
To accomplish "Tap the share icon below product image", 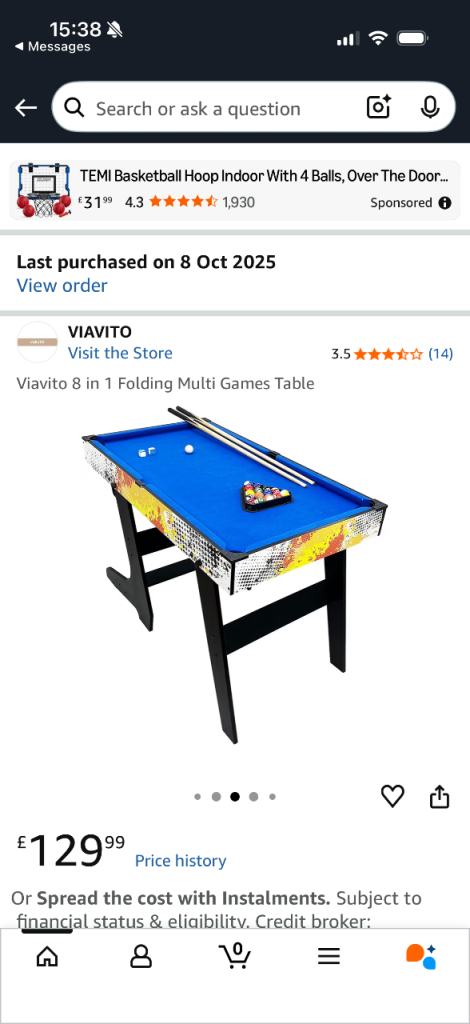I will pyautogui.click(x=439, y=796).
